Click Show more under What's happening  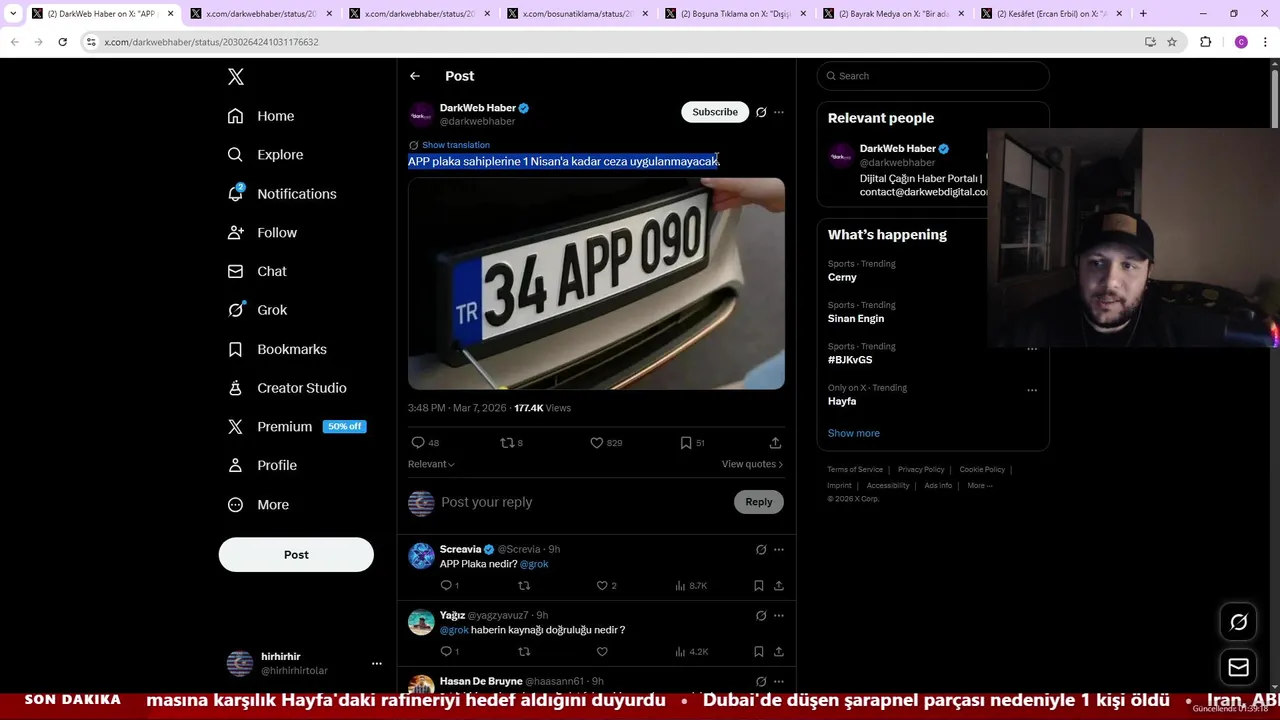coord(854,433)
